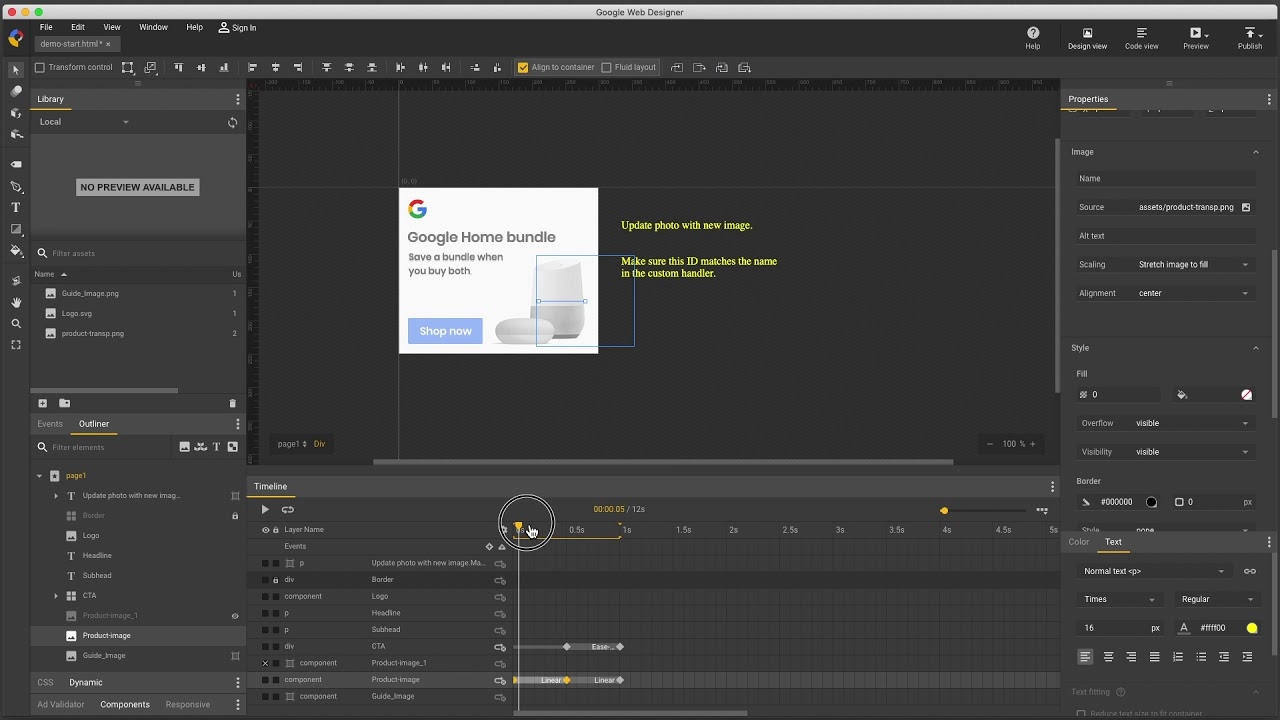Select the Hand pan tool
This screenshot has height=720, width=1280.
(15, 302)
